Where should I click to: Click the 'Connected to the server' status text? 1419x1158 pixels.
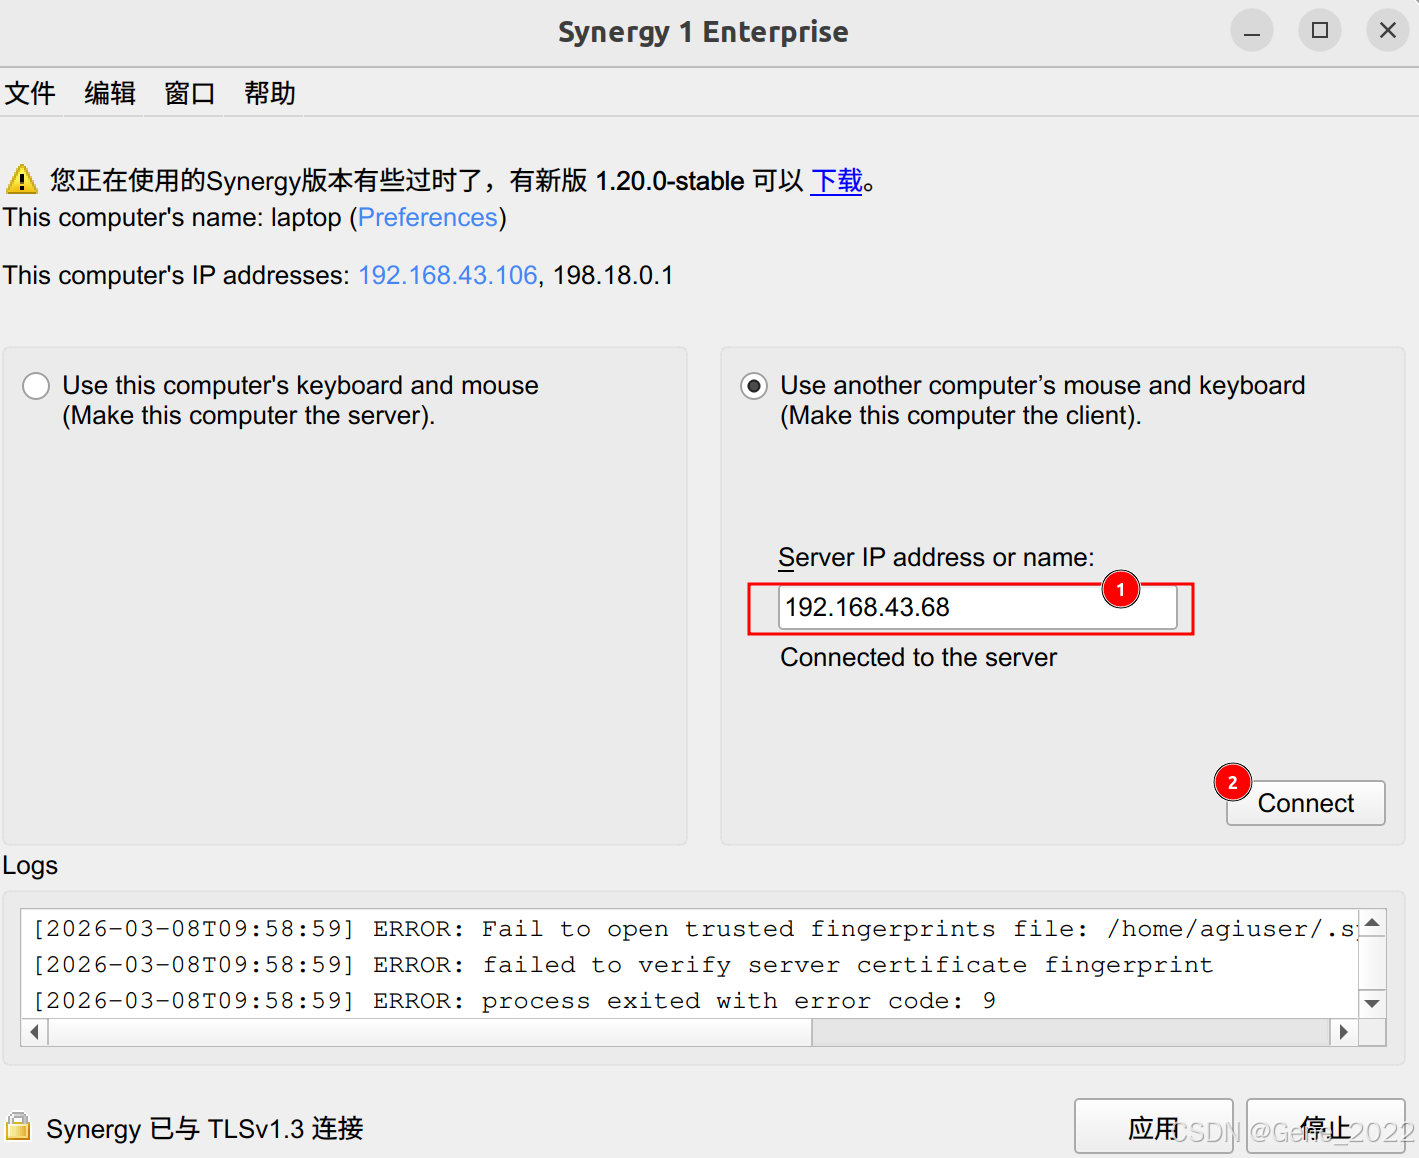point(918,658)
